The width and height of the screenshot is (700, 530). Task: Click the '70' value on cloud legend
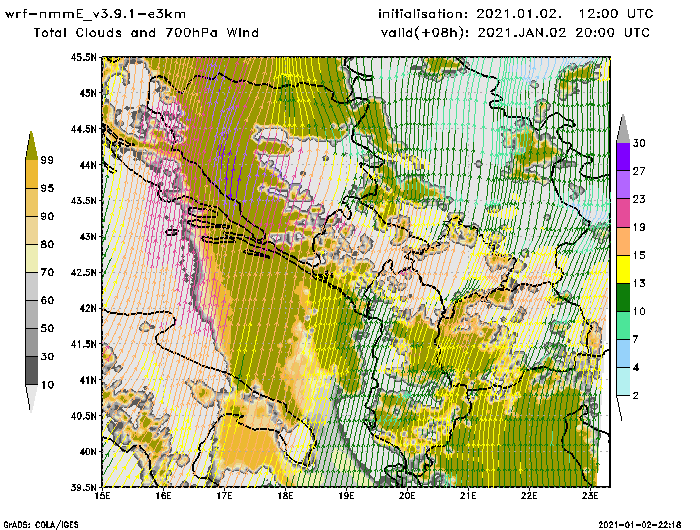(47, 272)
